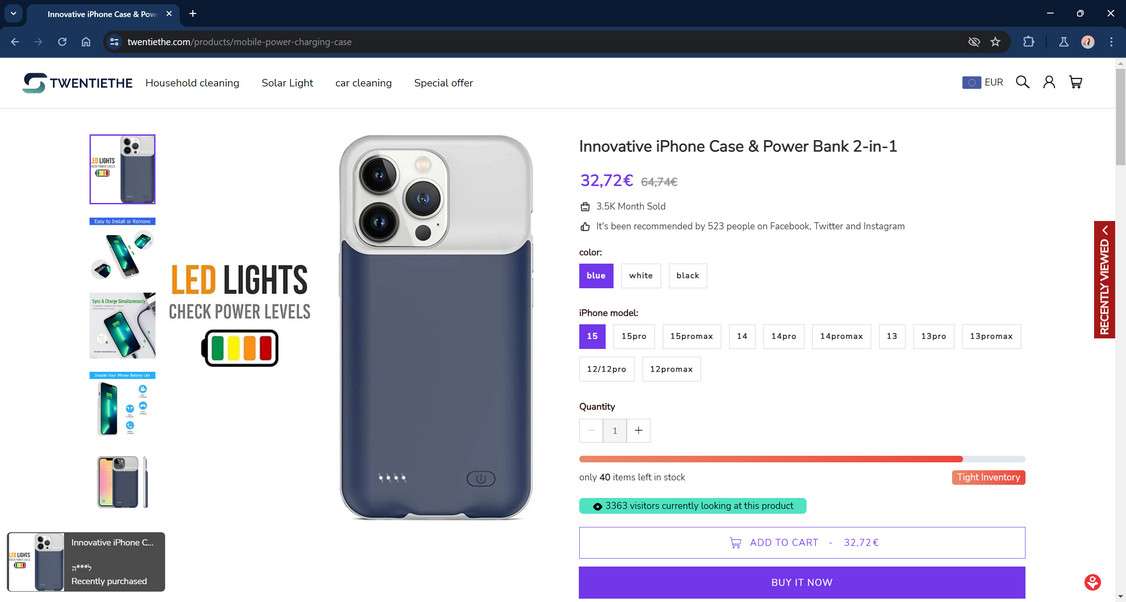Click the Add to Cart button

802,543
